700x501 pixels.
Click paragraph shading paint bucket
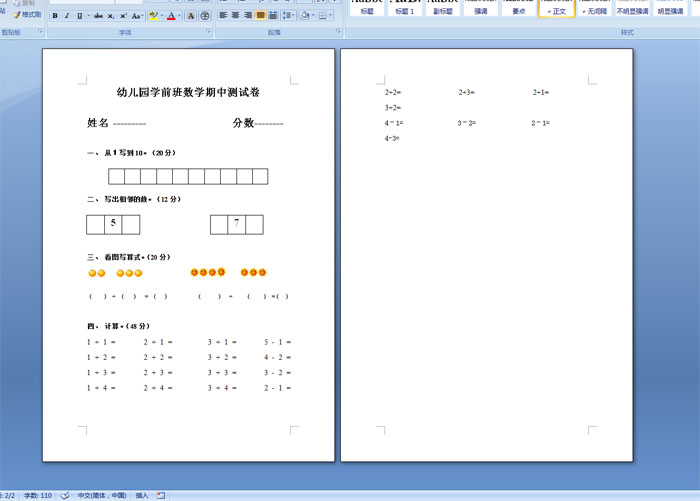(305, 15)
